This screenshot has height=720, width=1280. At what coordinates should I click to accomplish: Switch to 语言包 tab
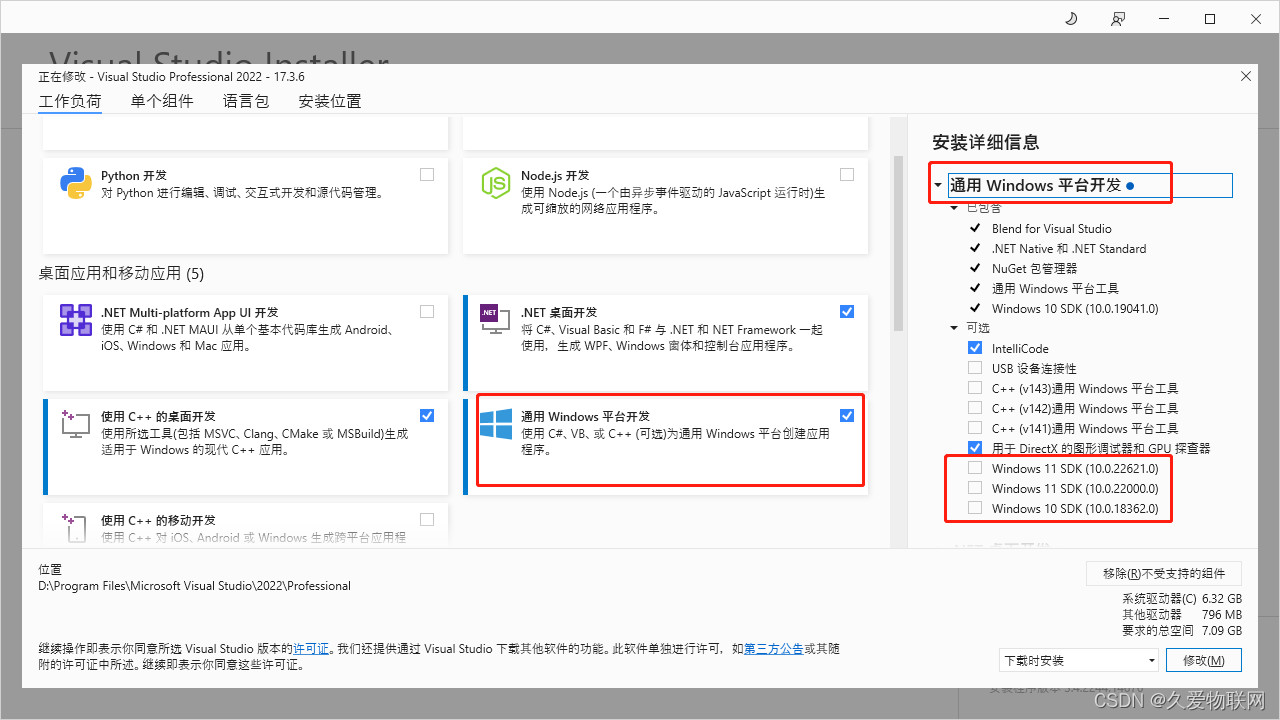(x=246, y=101)
